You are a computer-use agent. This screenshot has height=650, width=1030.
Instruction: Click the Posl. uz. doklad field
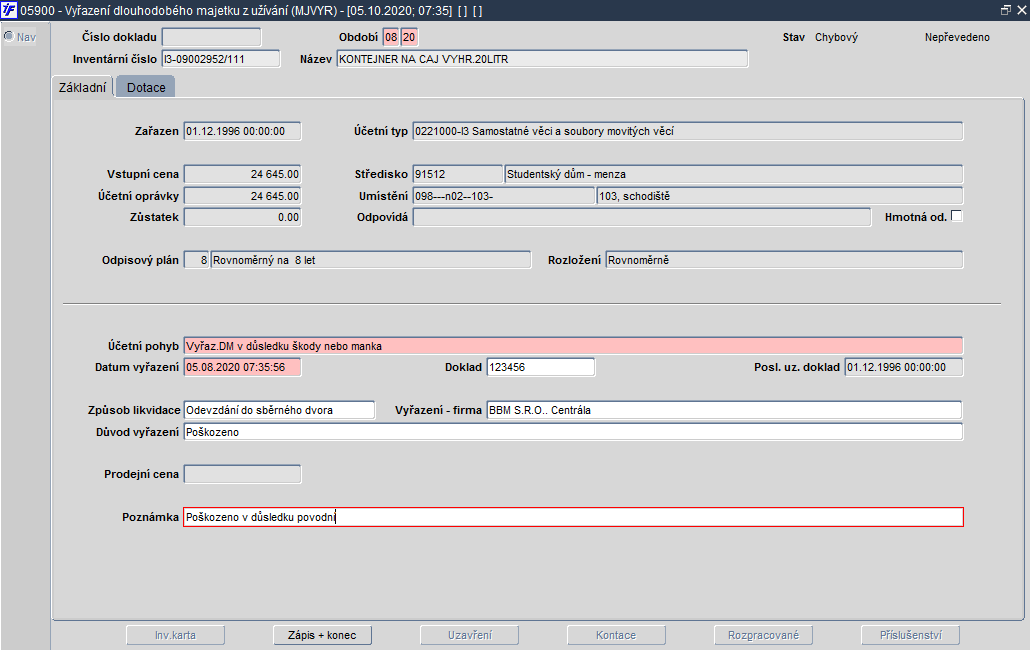[904, 367]
